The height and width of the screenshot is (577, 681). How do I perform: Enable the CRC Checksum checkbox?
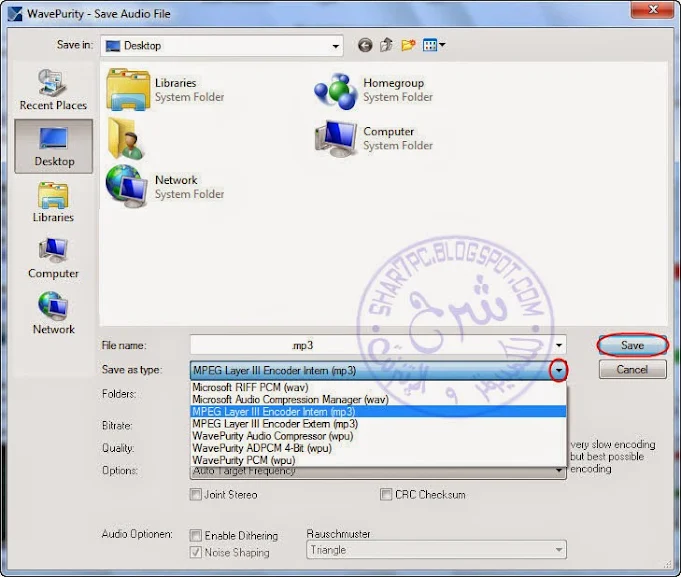coord(386,495)
